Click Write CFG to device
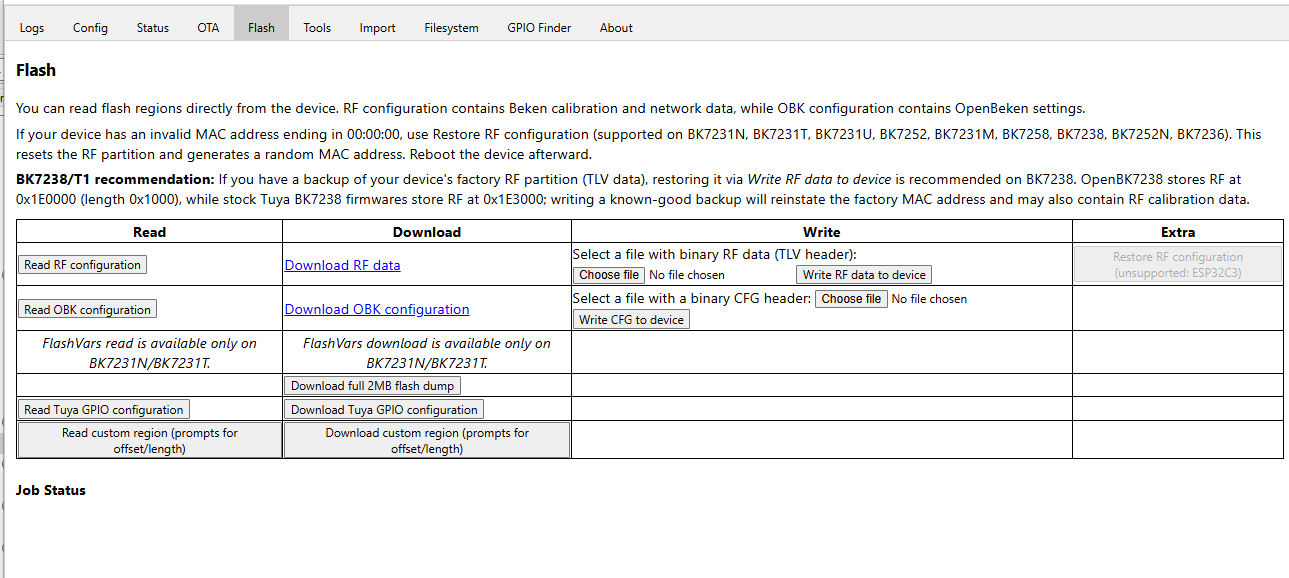This screenshot has width=1289, height=578. 631,320
